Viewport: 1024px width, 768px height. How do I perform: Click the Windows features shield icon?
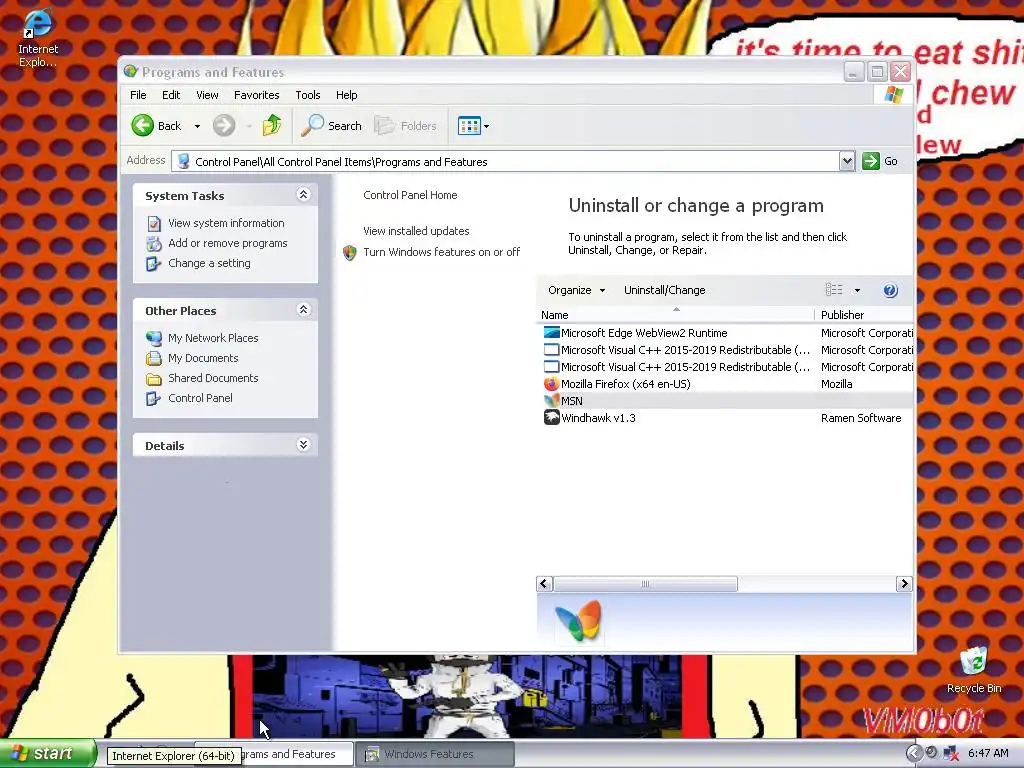click(349, 253)
